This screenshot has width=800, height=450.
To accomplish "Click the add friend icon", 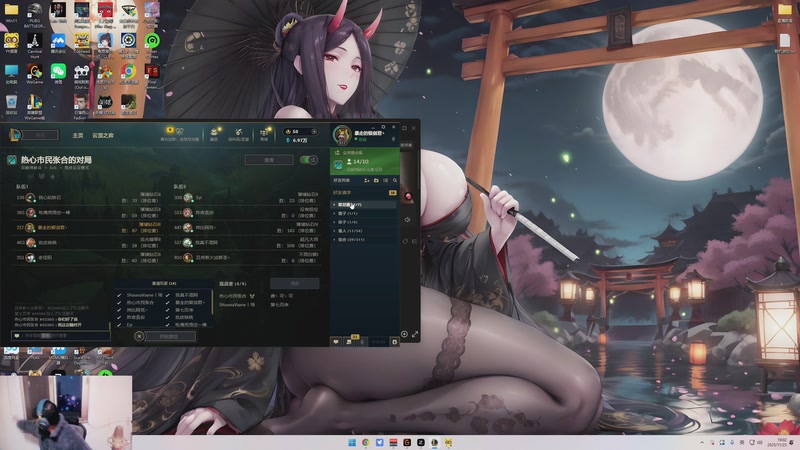I will coord(366,181).
